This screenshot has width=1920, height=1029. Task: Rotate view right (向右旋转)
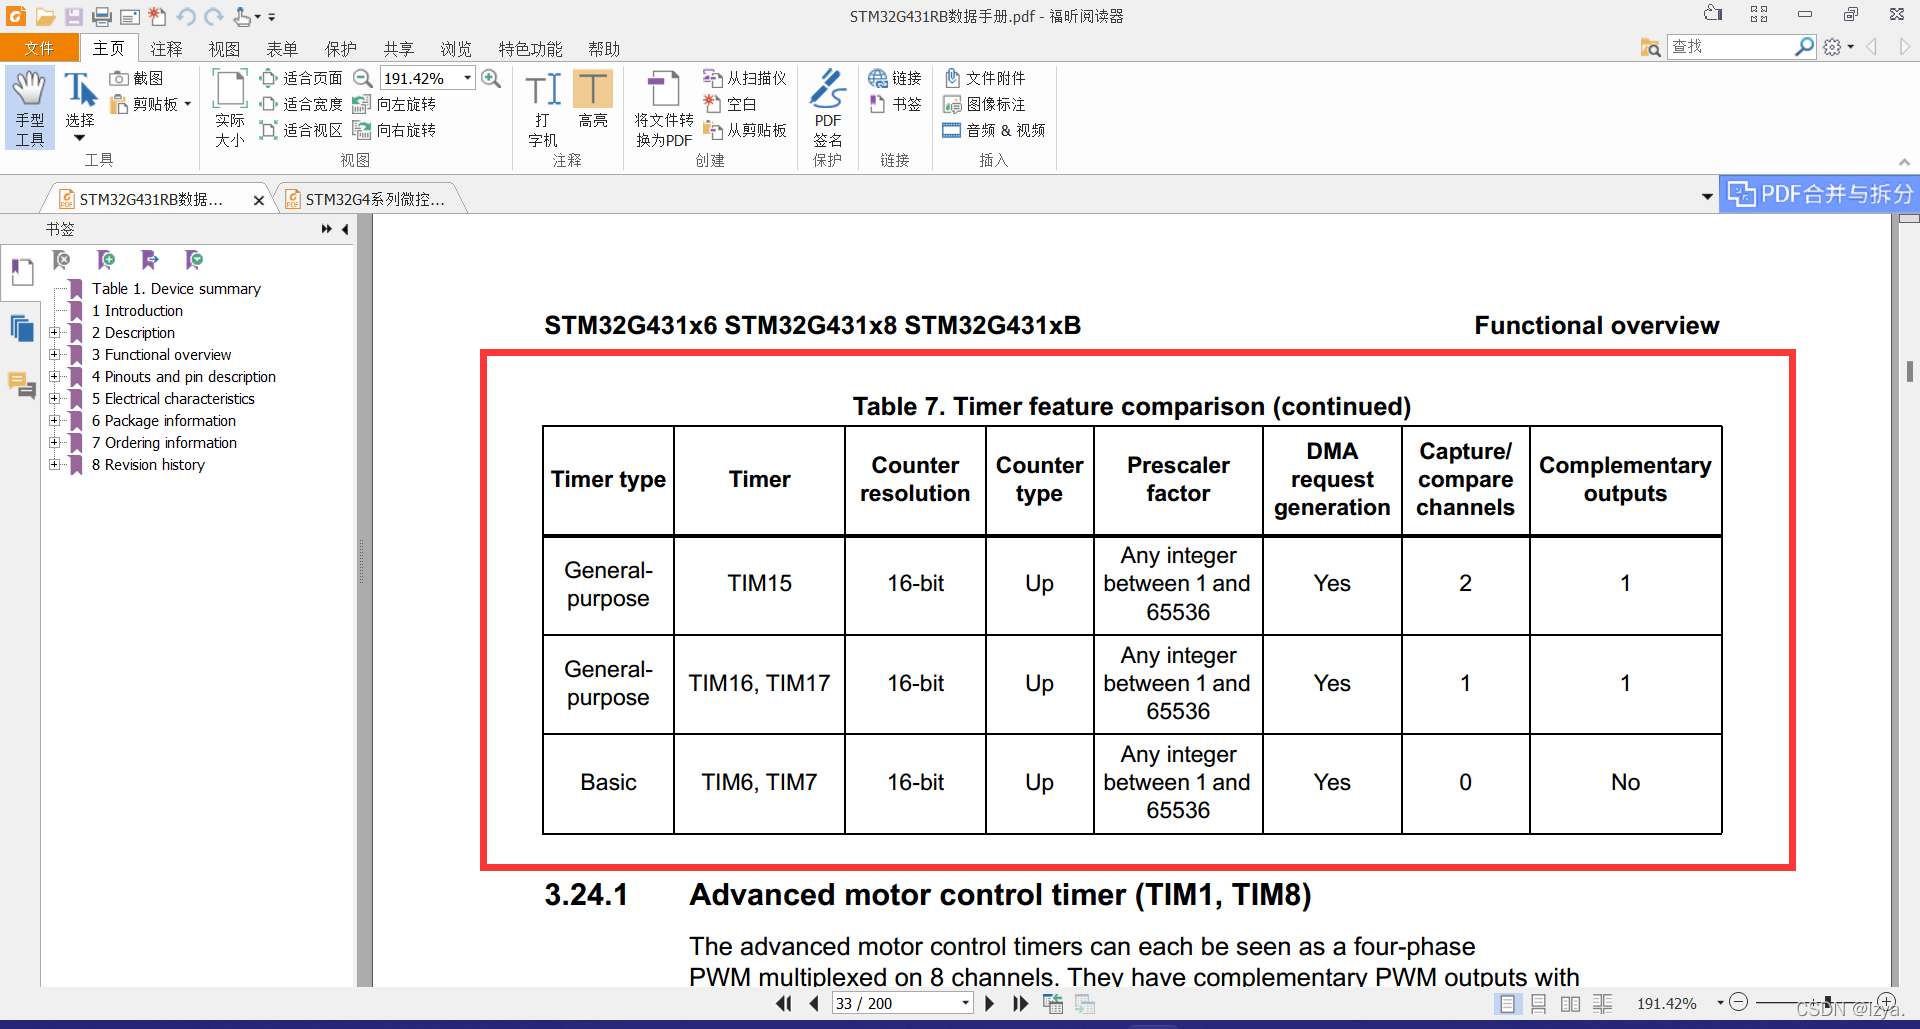coord(394,130)
